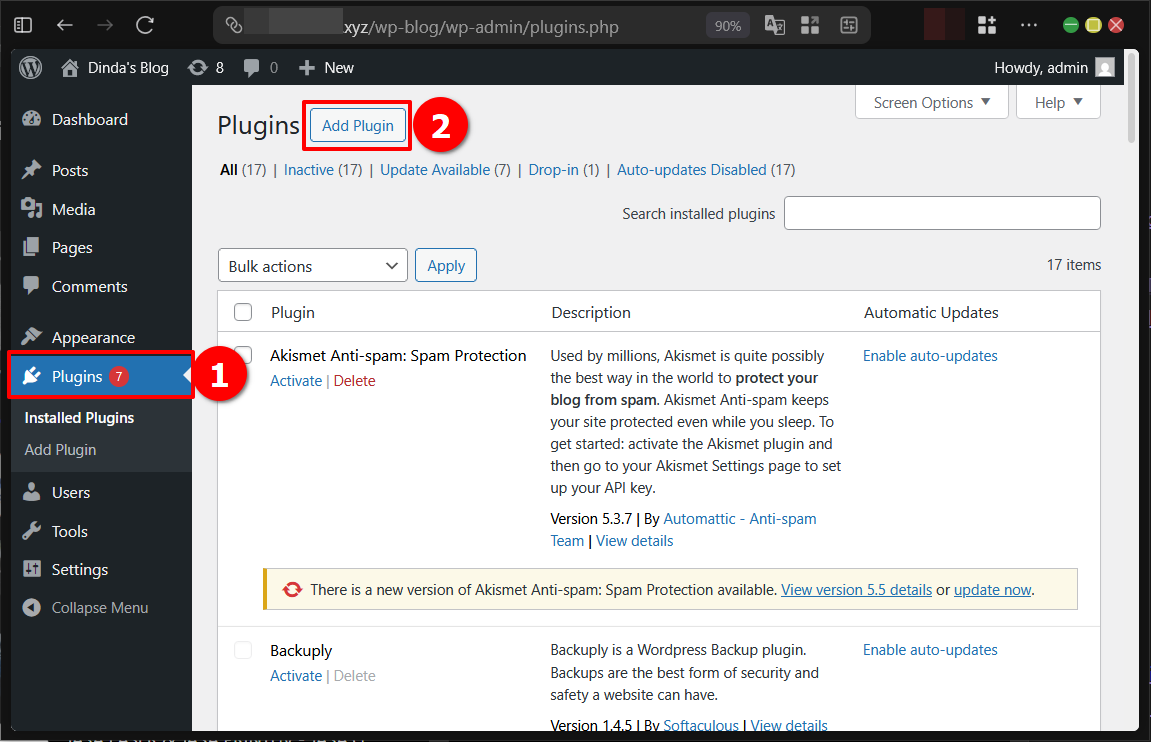Click update now for Akismet Anti-spam
Image resolution: width=1151 pixels, height=742 pixels.
click(992, 589)
